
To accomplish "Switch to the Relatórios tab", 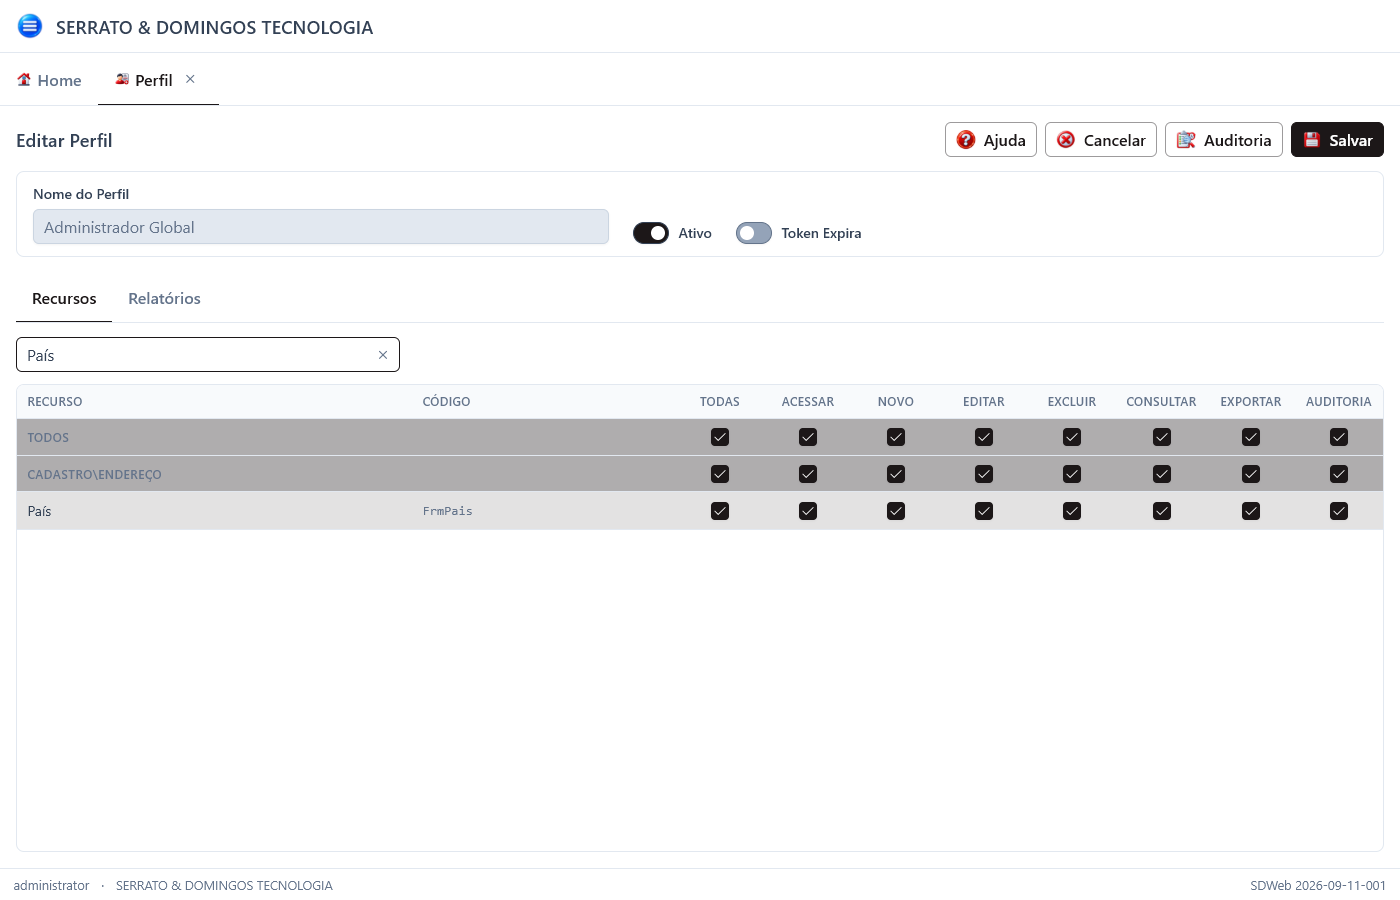I will [164, 299].
